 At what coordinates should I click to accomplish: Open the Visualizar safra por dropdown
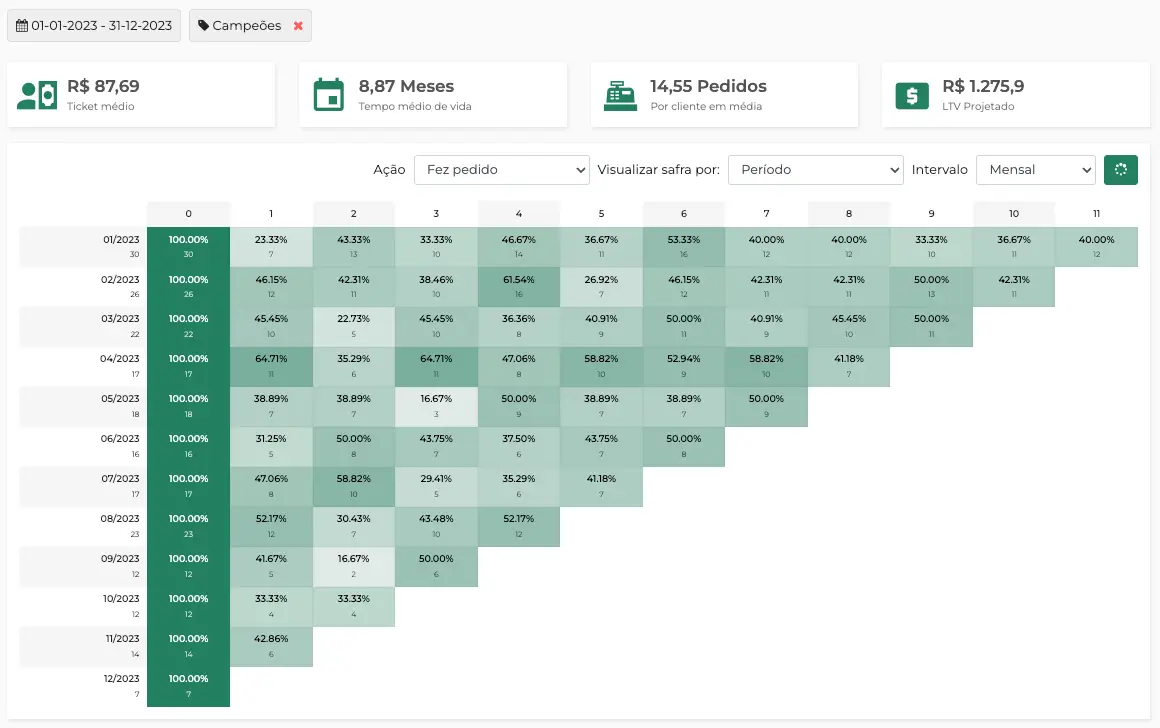click(815, 170)
